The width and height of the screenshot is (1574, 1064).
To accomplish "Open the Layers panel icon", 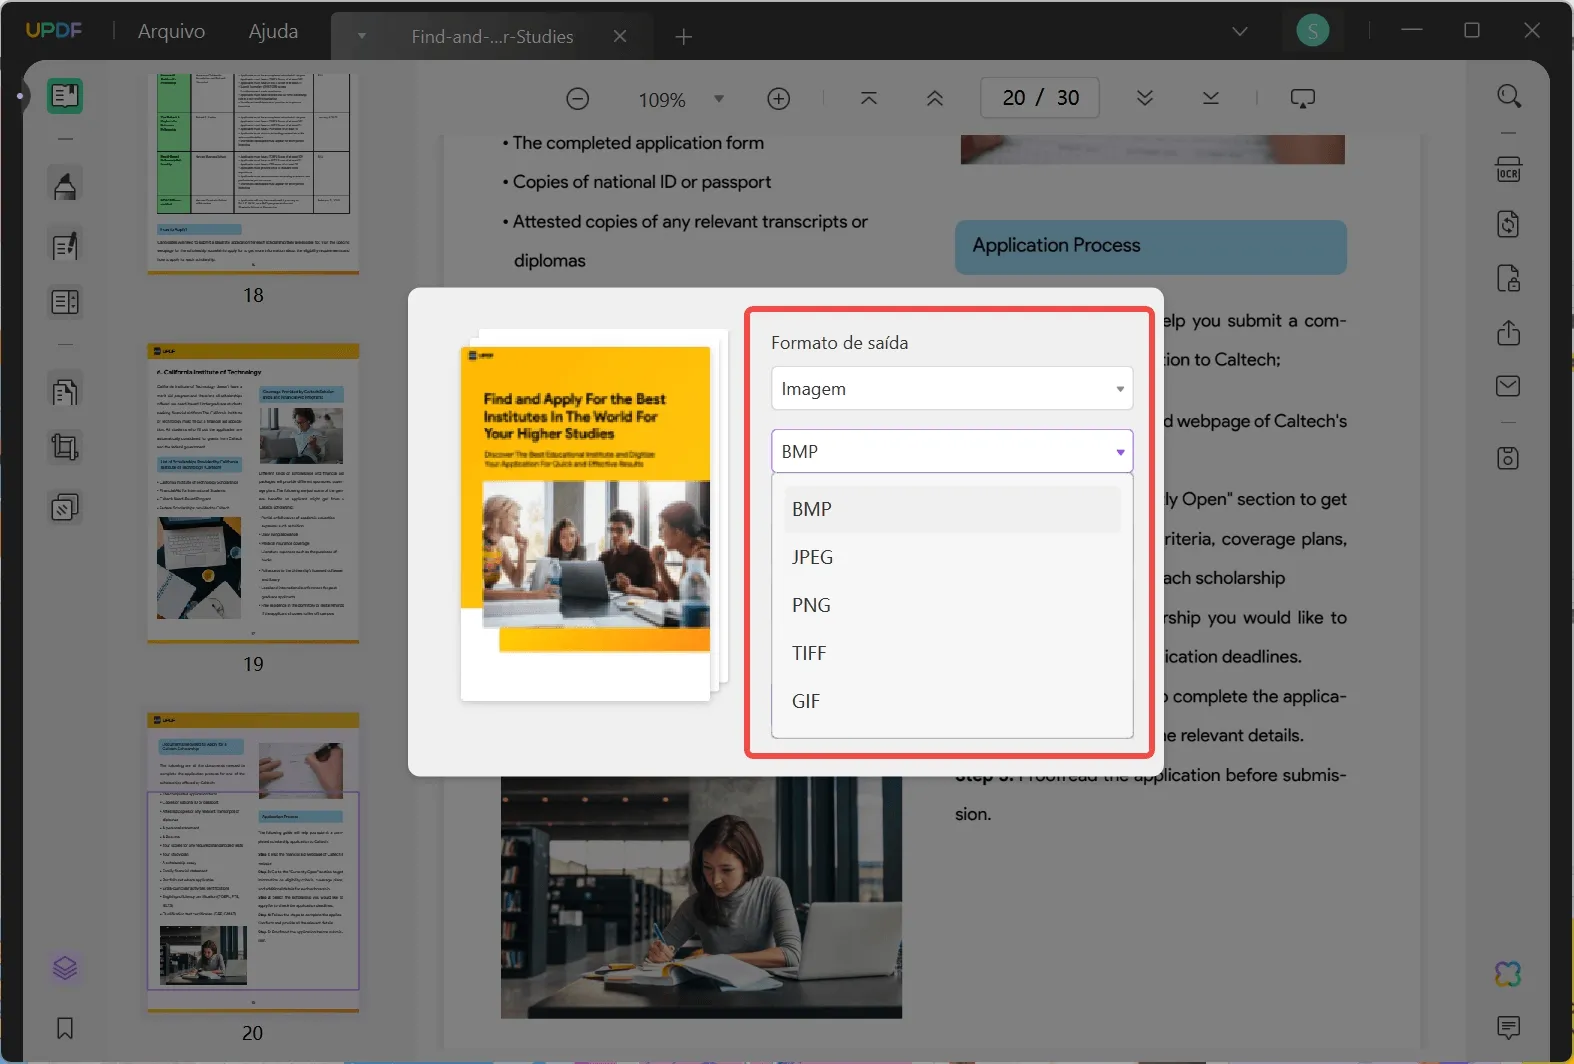I will pos(65,968).
